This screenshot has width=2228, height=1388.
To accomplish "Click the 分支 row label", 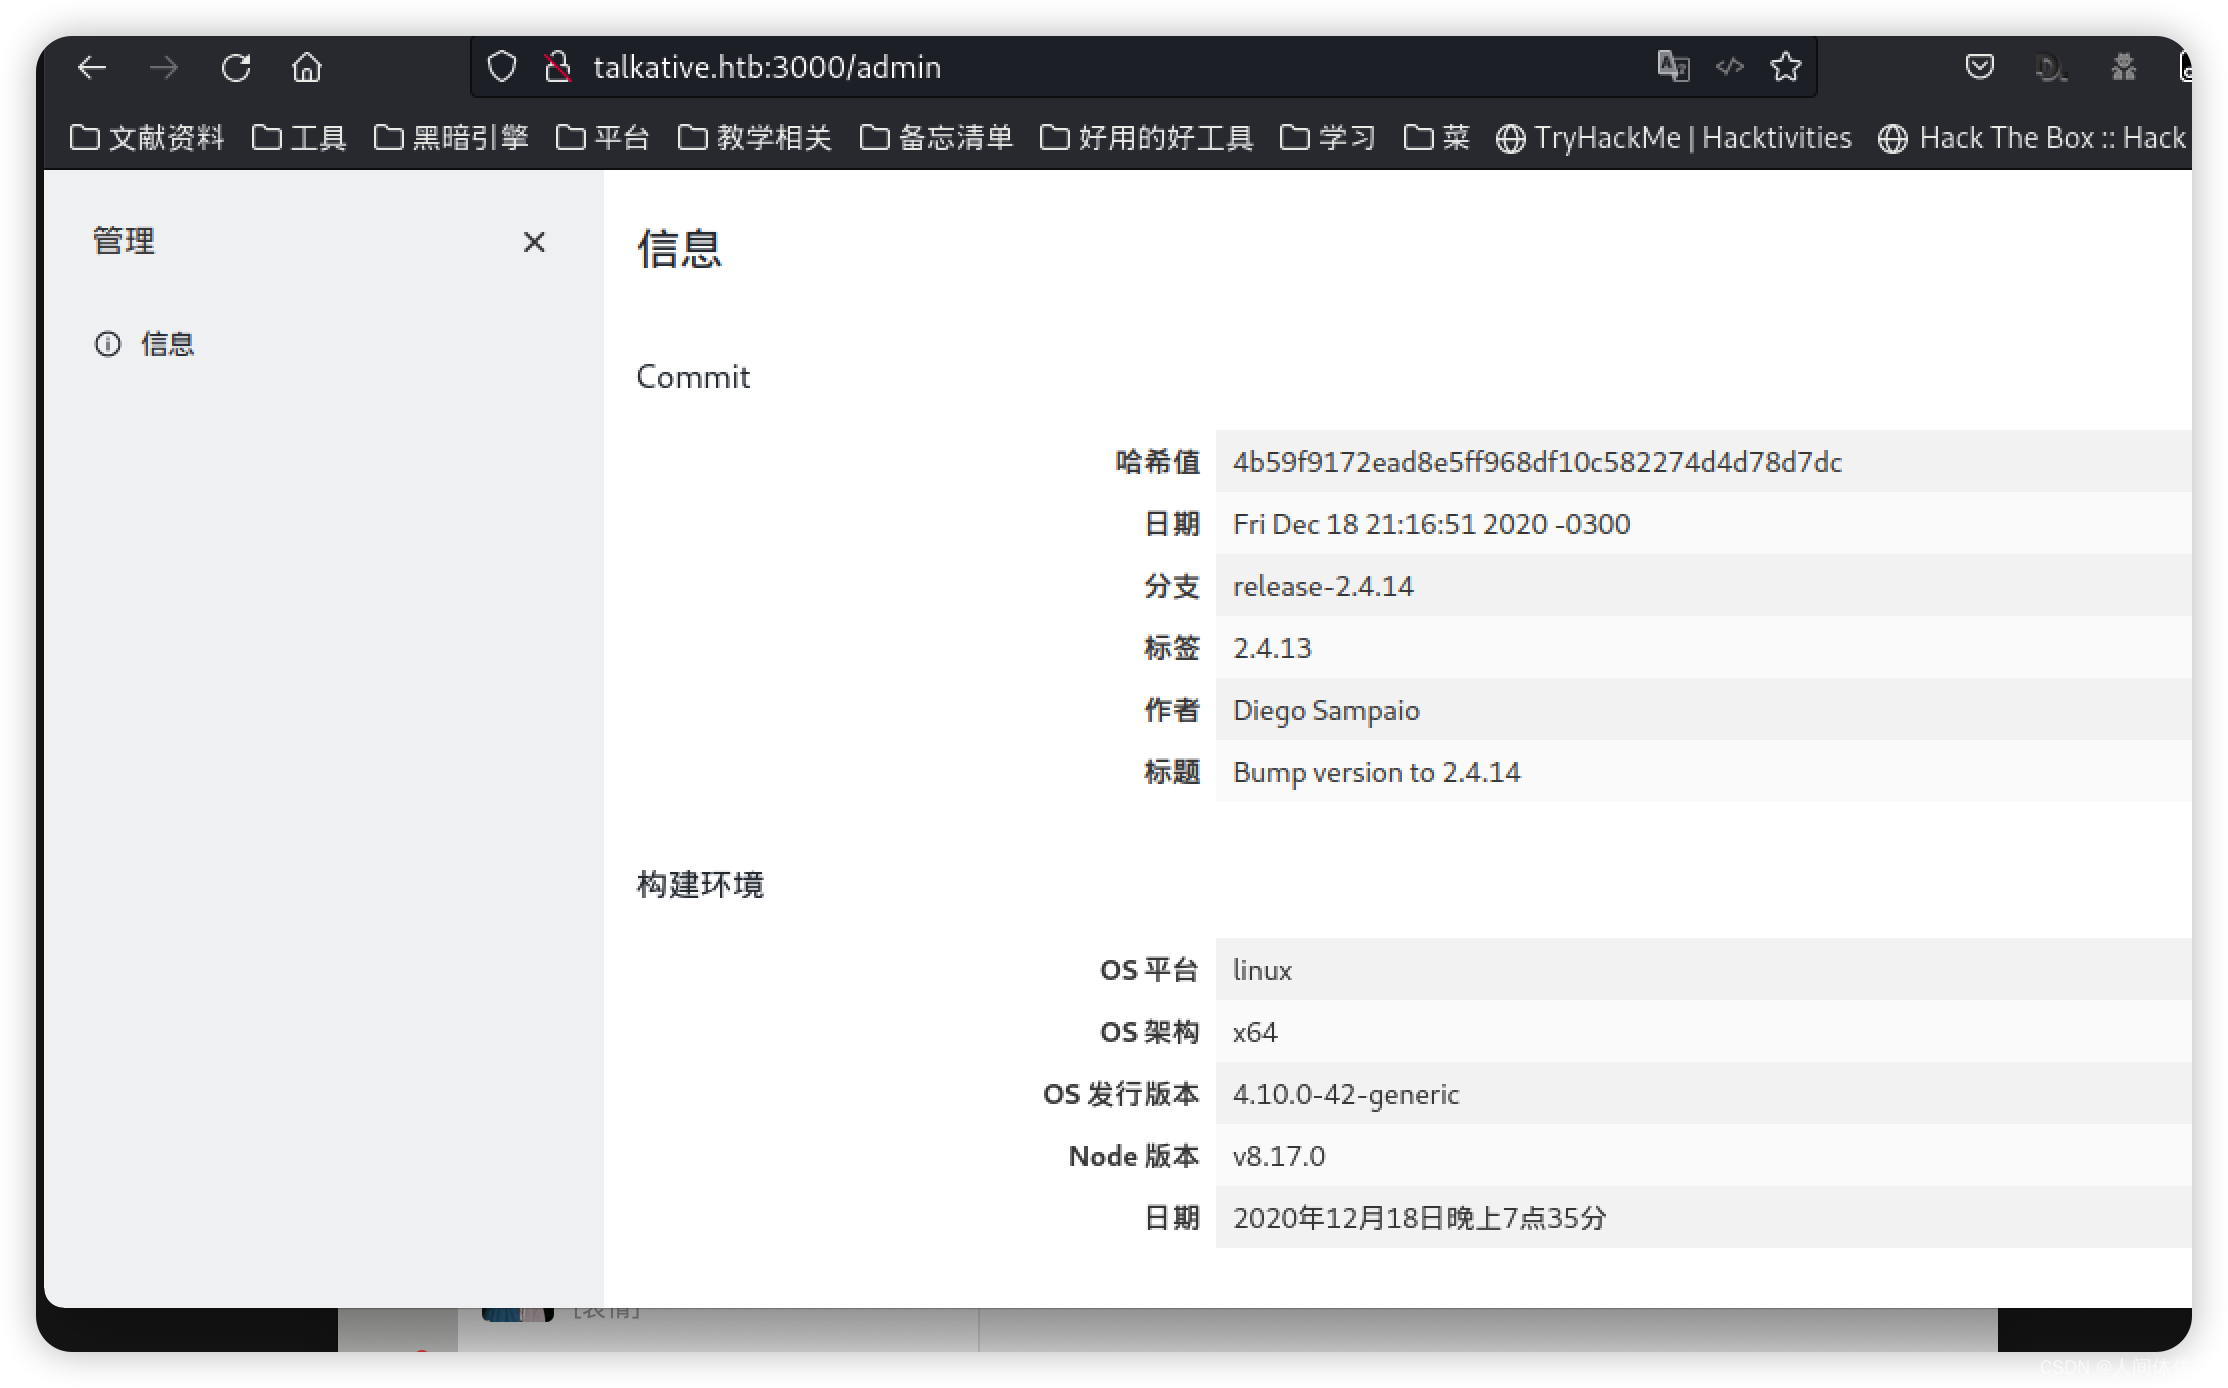I will click(1172, 586).
